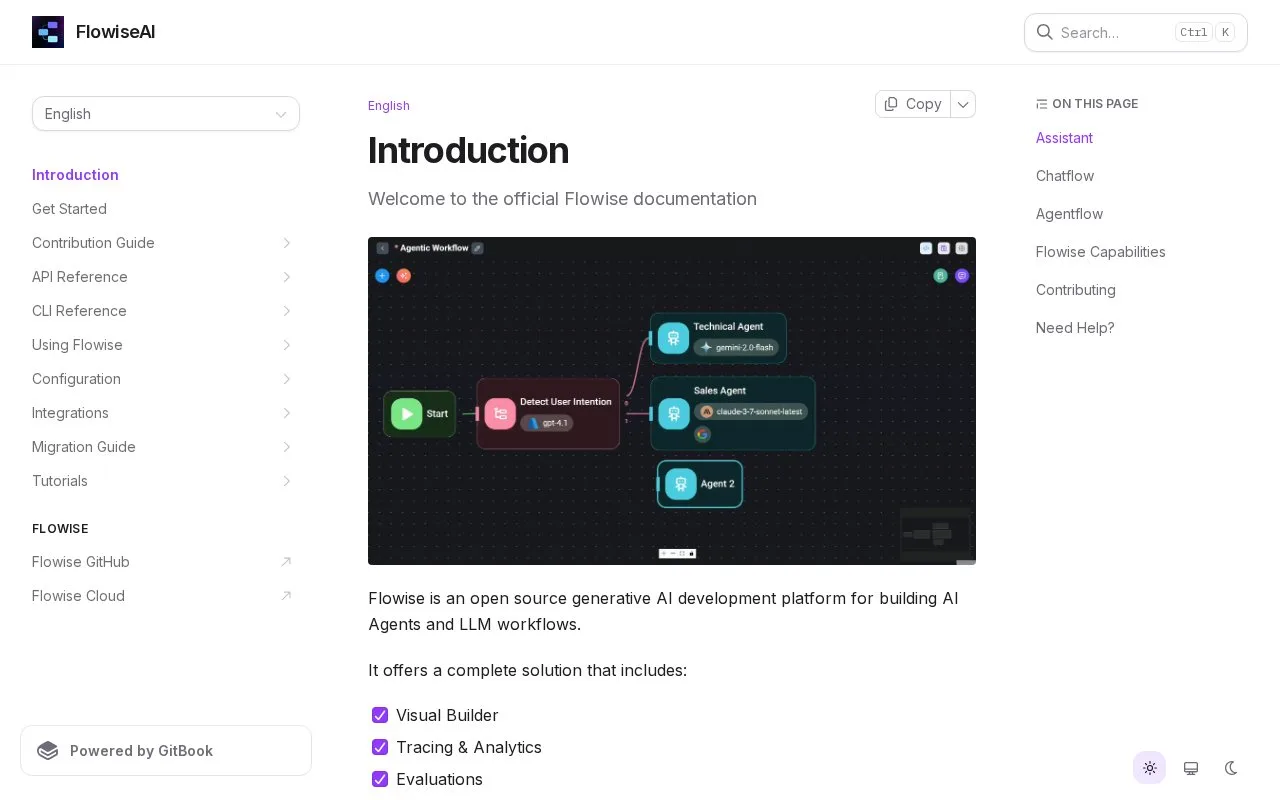Expand the Using Flowise section
The image size is (1280, 800).
click(286, 345)
